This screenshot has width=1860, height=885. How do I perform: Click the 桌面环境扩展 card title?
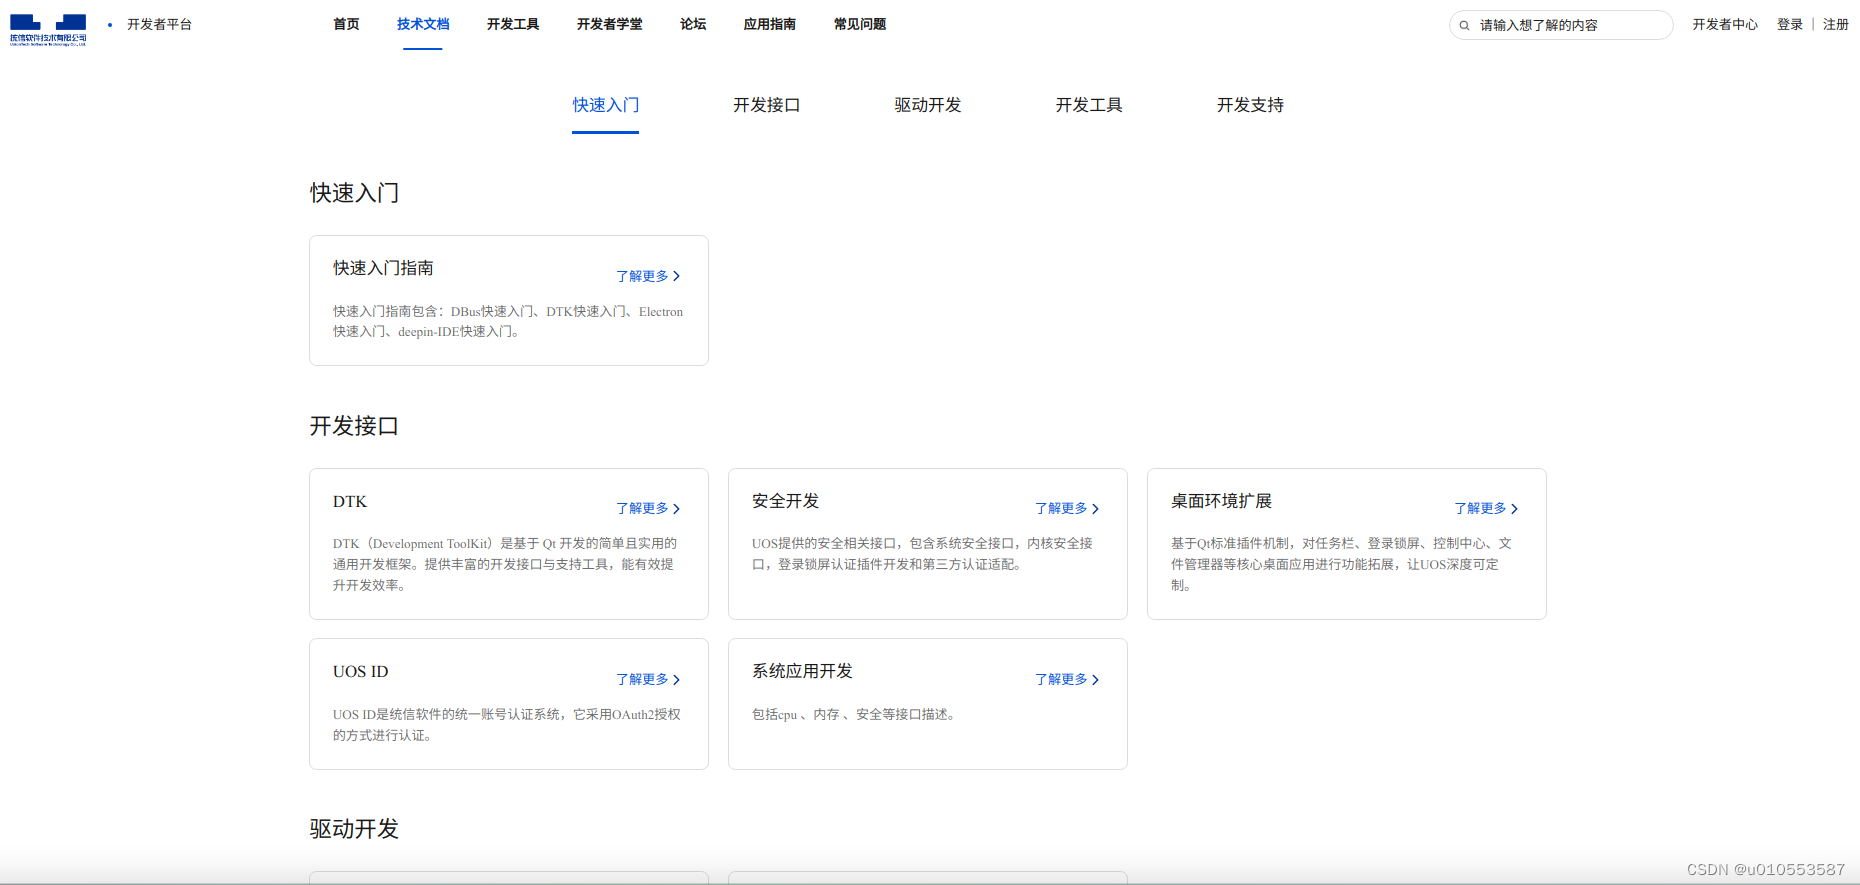coord(1221,501)
